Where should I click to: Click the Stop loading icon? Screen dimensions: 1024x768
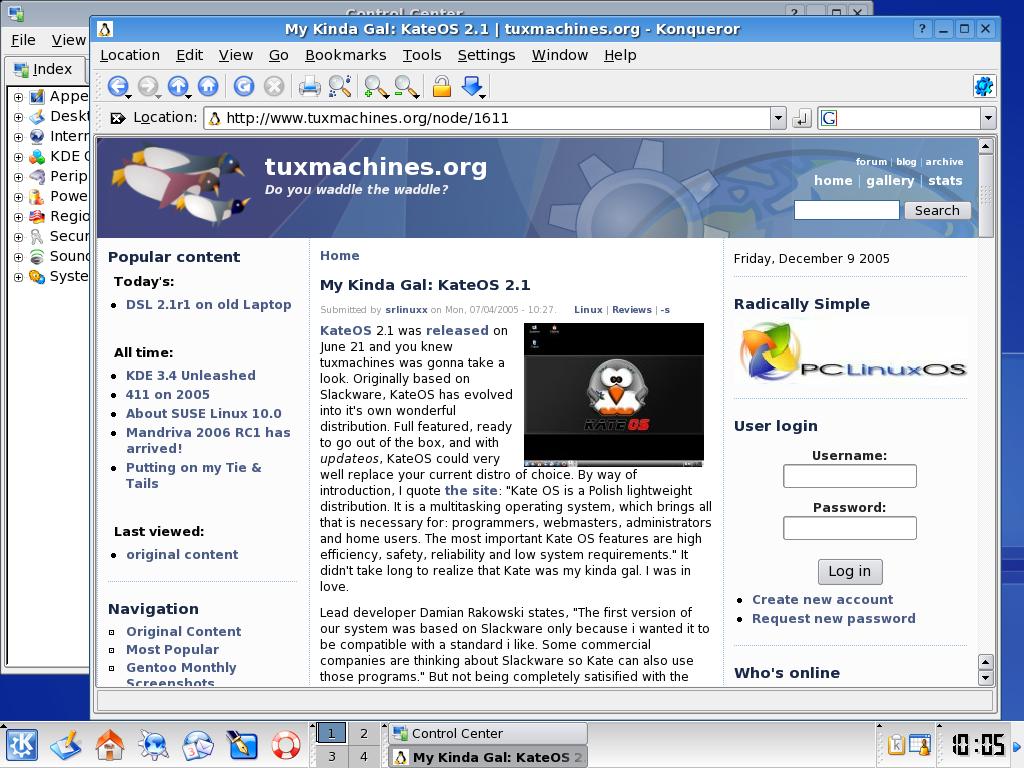(274, 86)
